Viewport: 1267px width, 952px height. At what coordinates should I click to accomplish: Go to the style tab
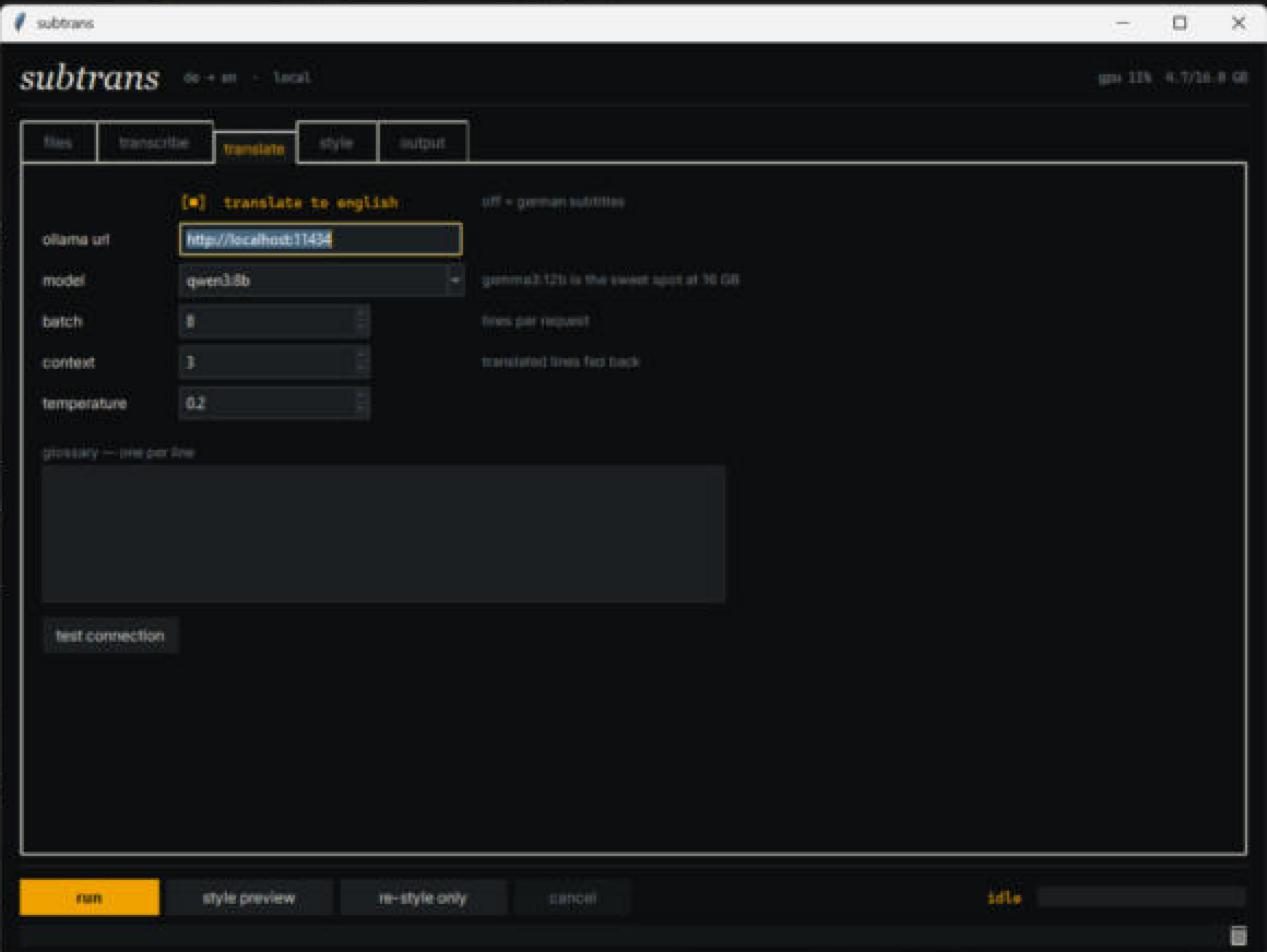pyautogui.click(x=336, y=142)
